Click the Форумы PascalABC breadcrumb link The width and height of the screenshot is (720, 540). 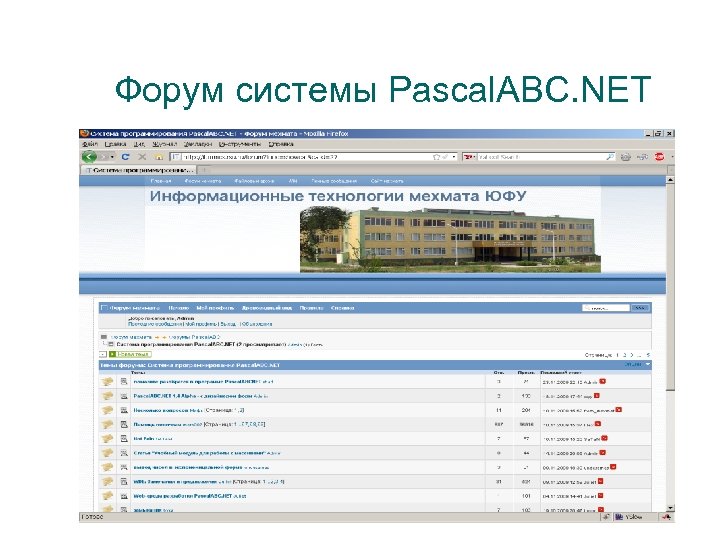click(194, 337)
